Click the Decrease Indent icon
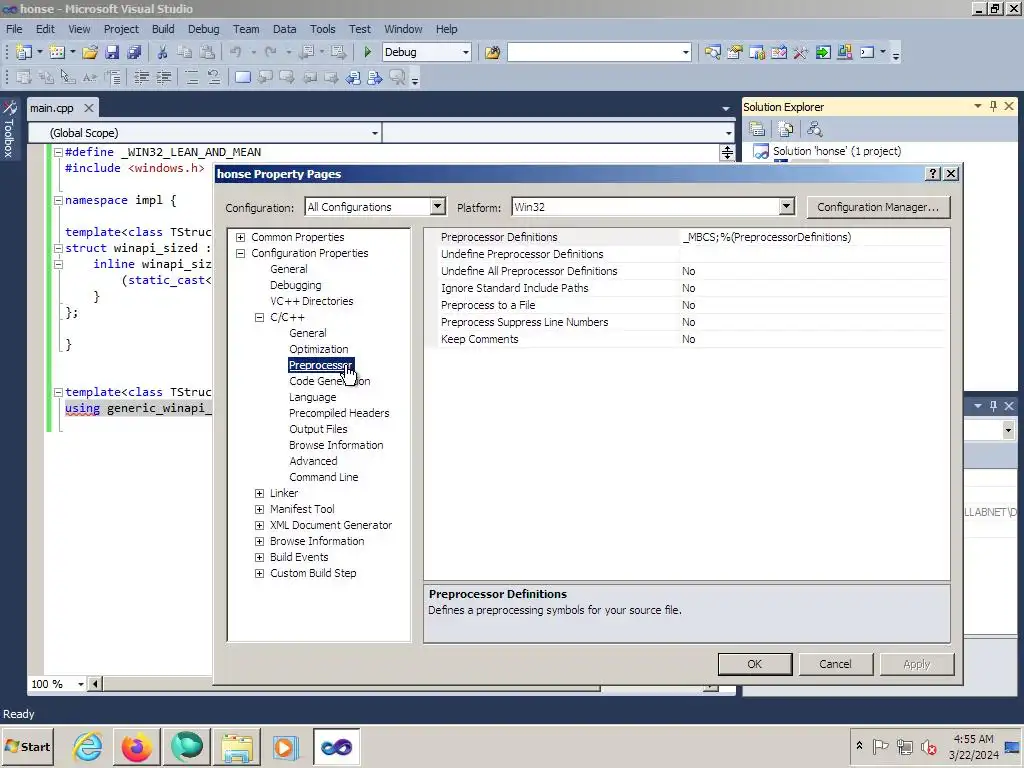The image size is (1024, 768). point(141,78)
